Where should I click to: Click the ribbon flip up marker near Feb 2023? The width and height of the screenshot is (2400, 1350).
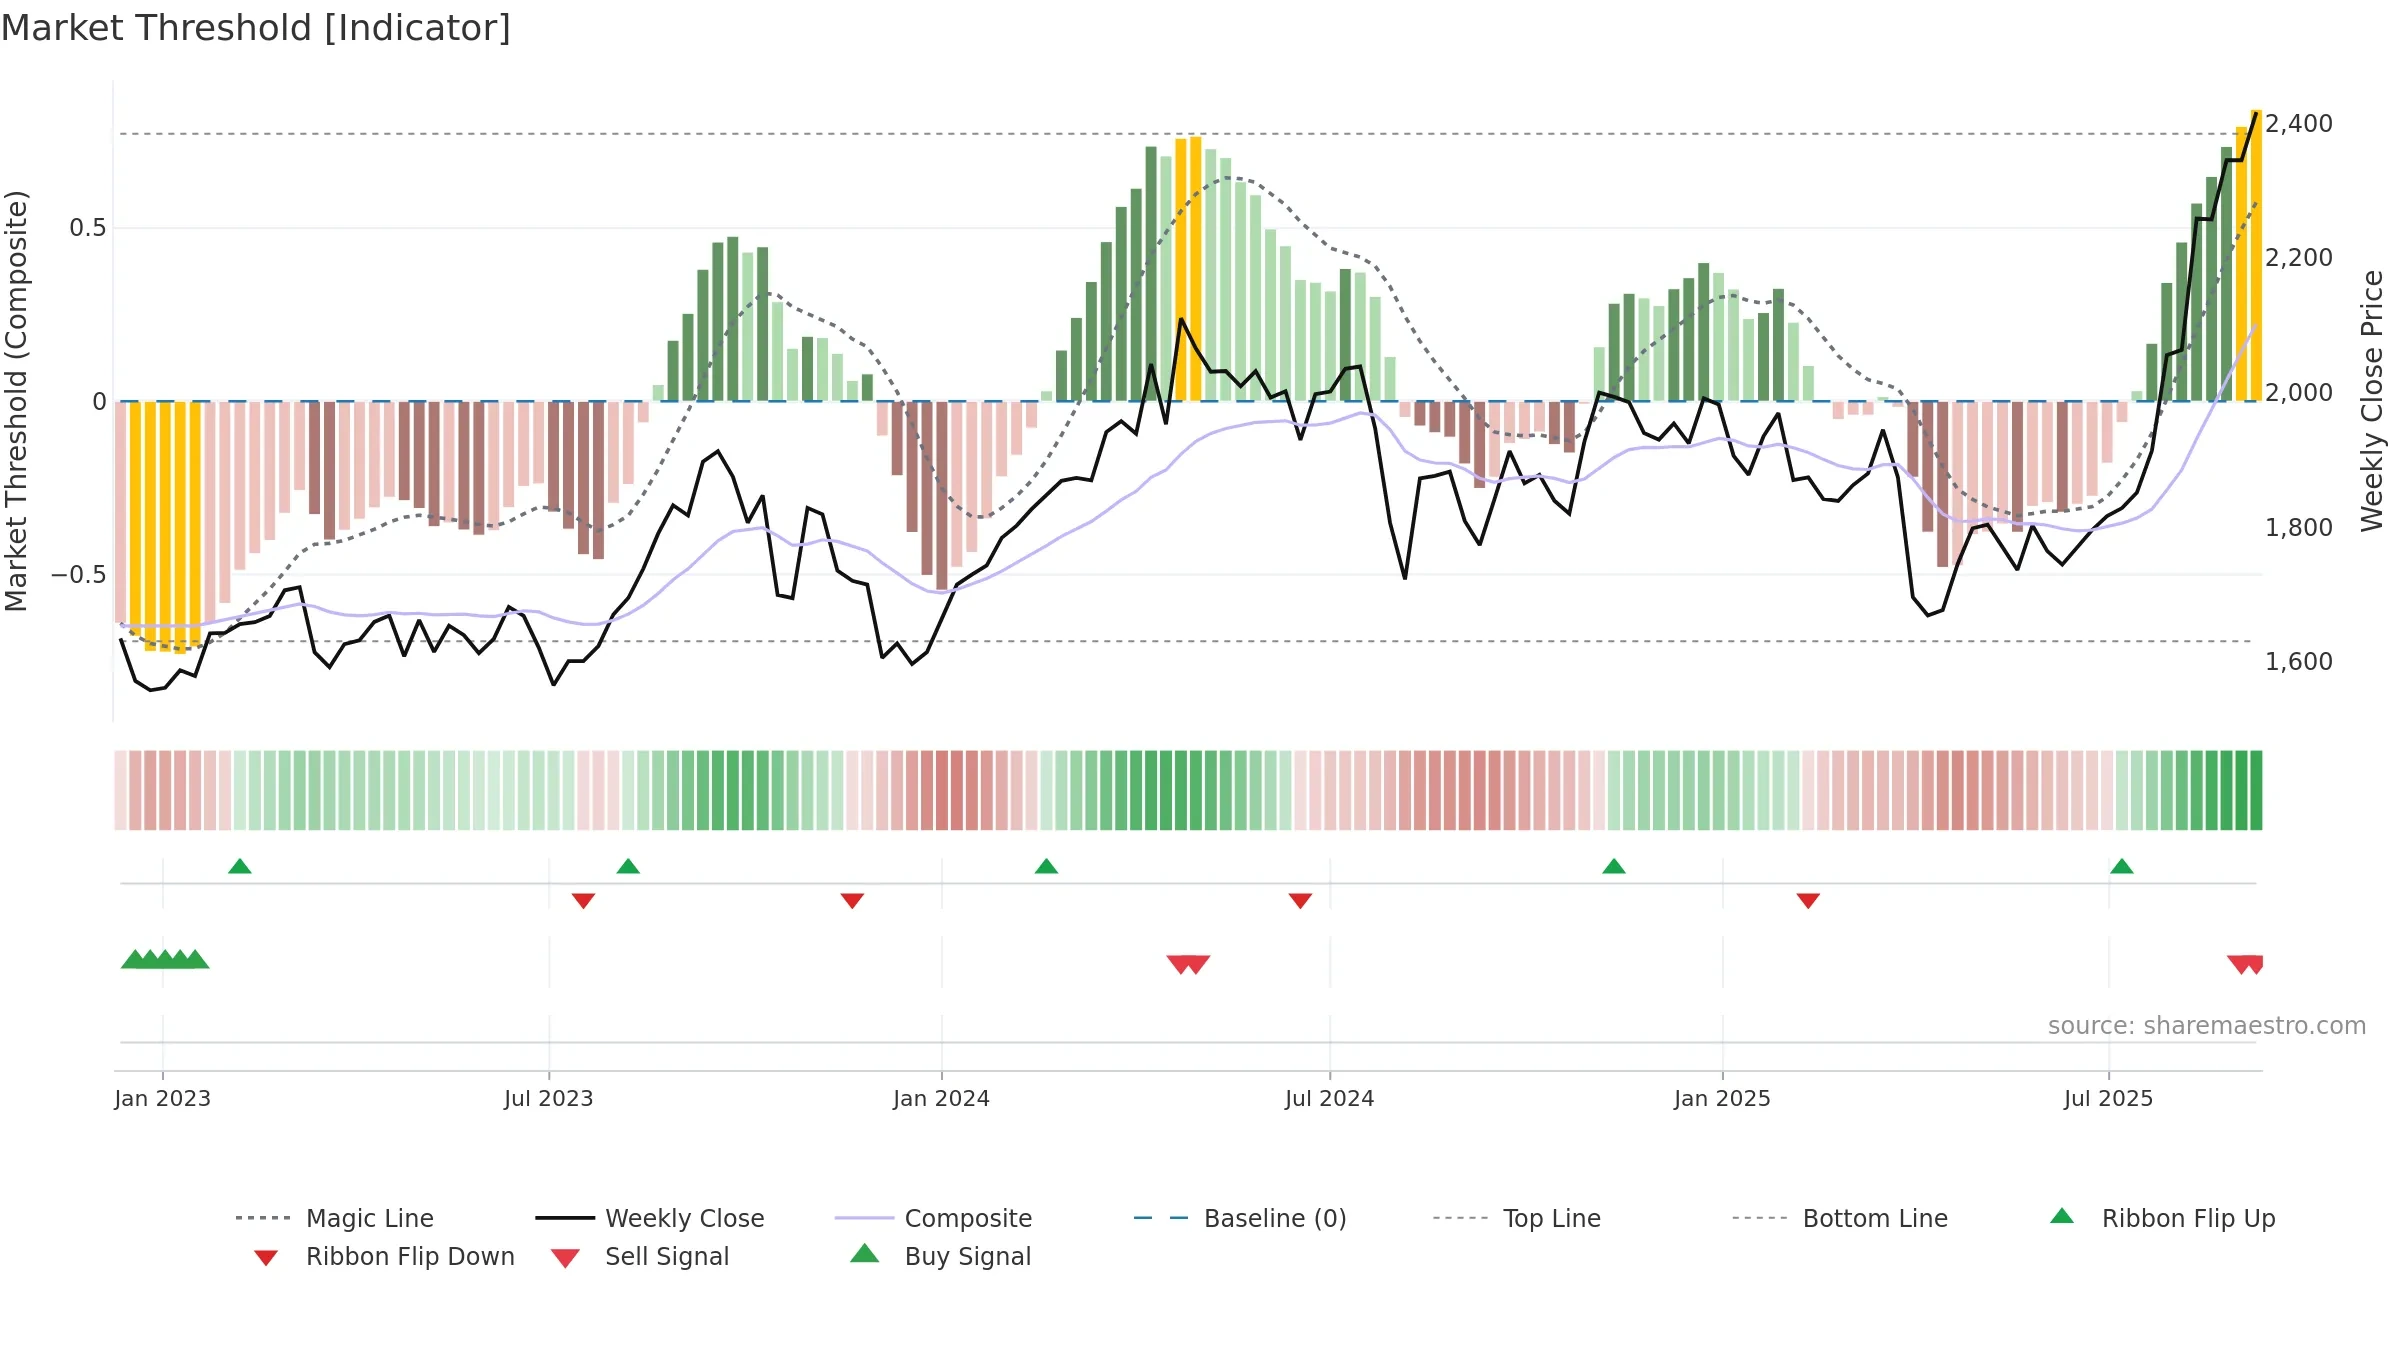pos(240,866)
